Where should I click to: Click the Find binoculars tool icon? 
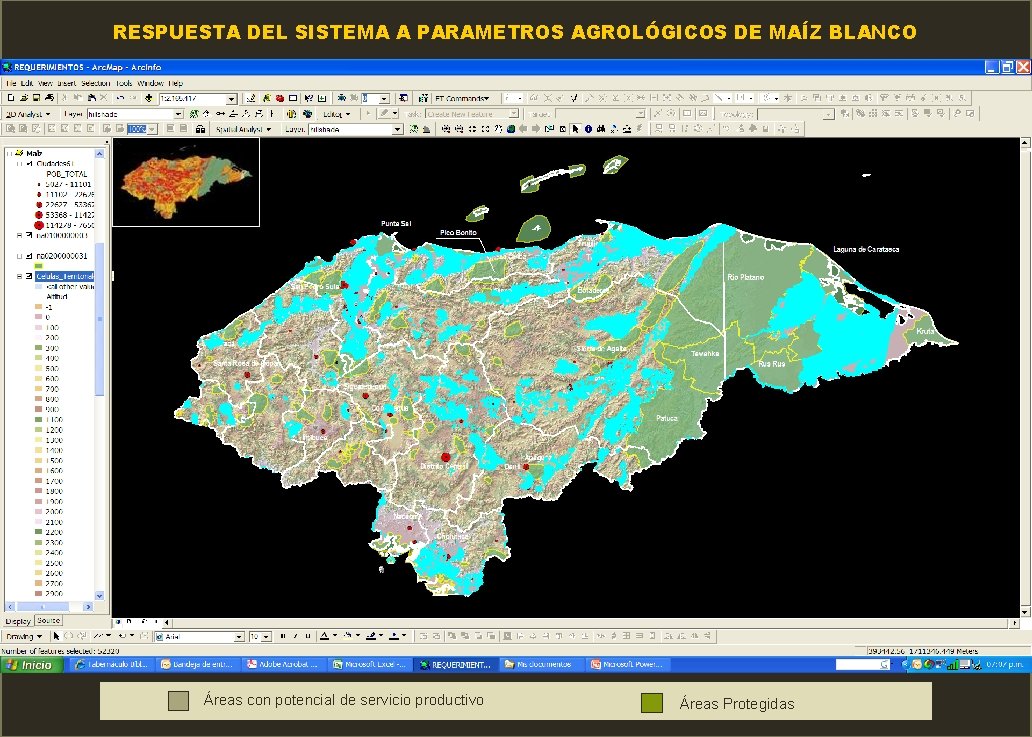[601, 129]
